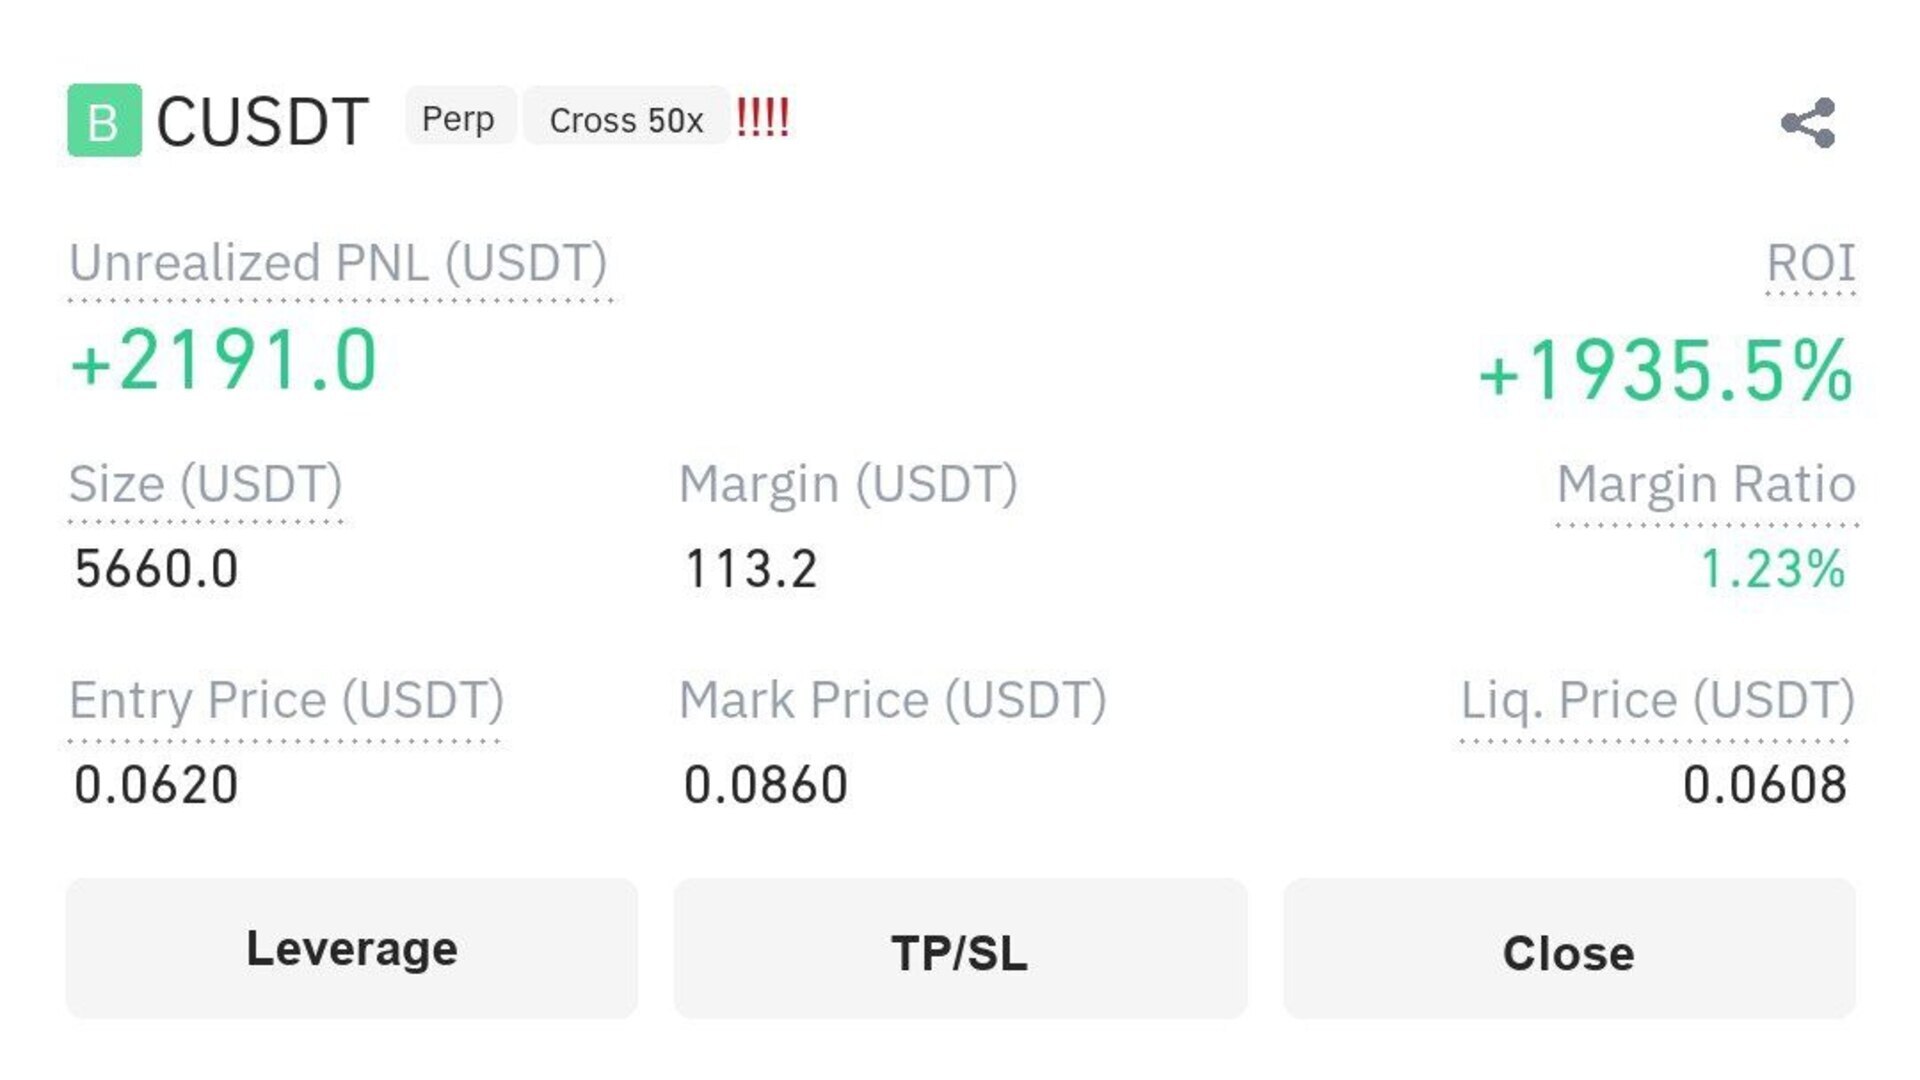Click the red exclamation risk indicator
Viewport: 1920px width, 1080px height.
(x=763, y=118)
